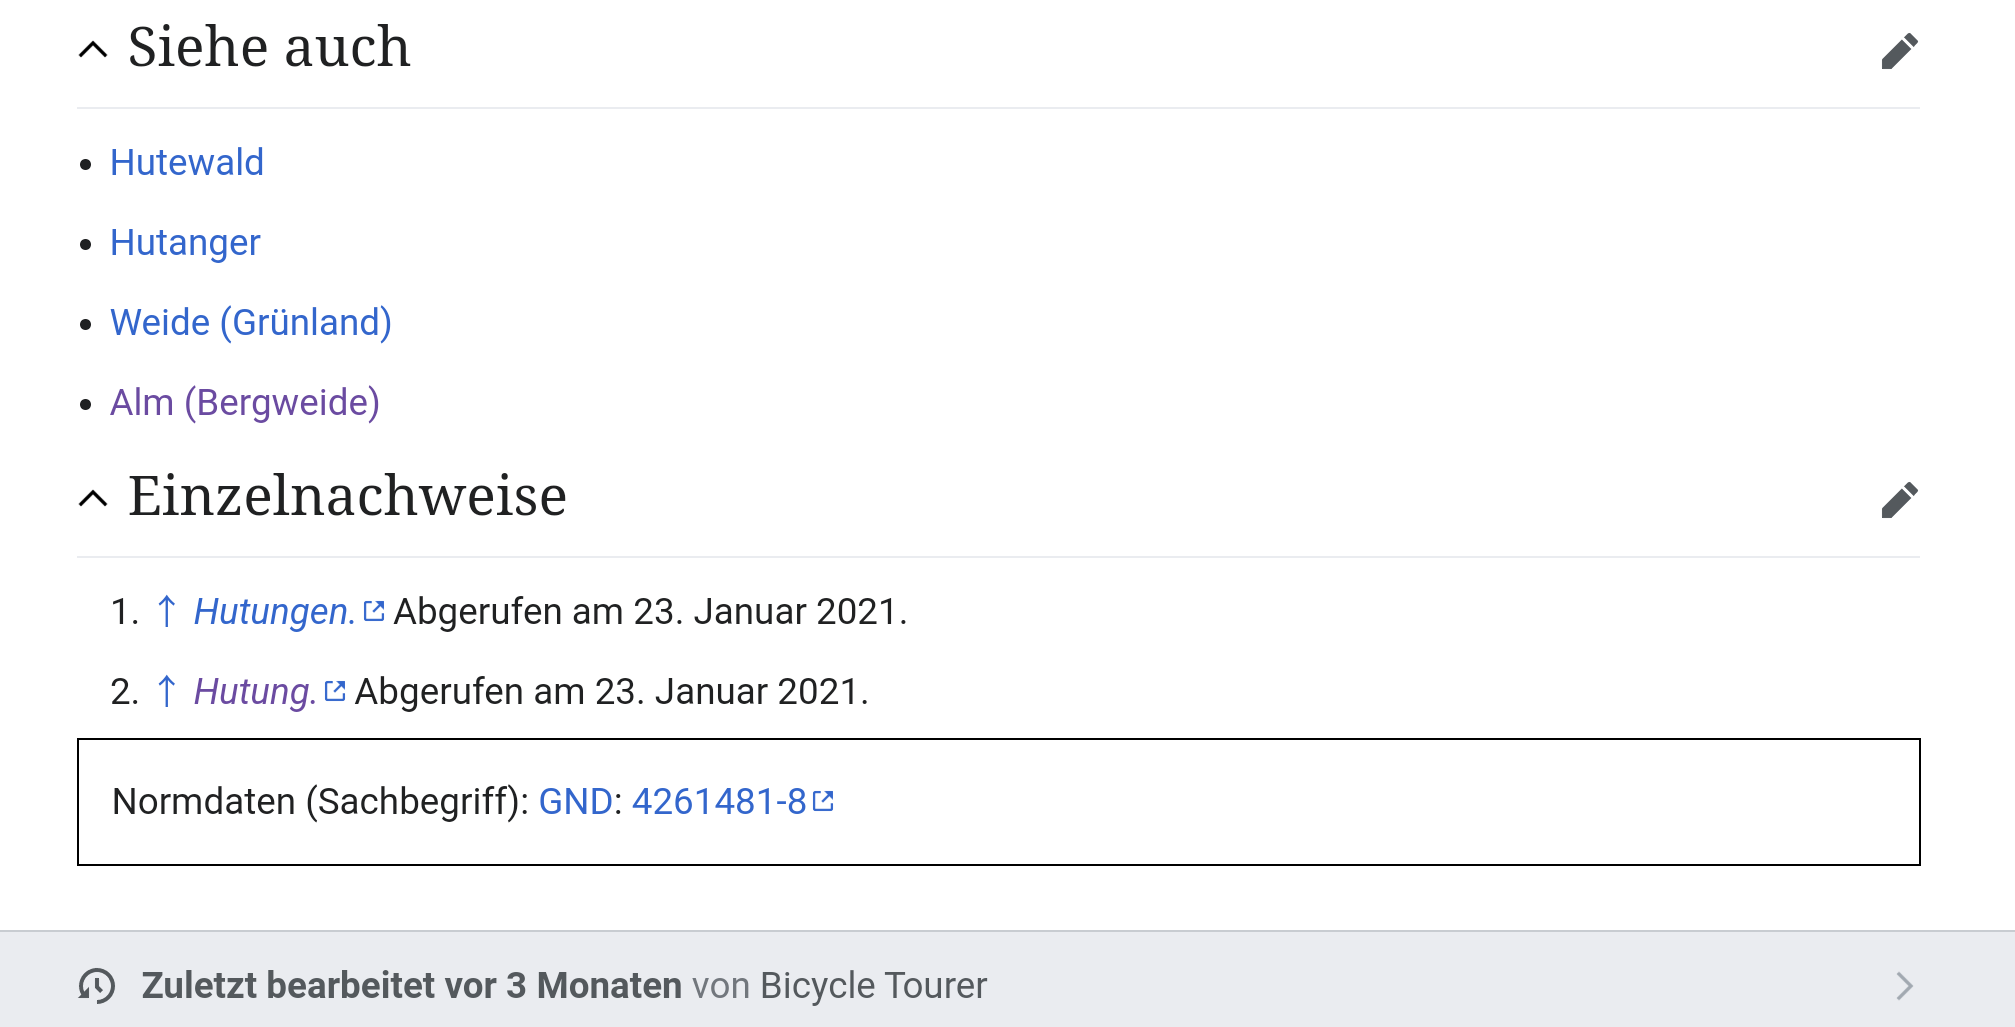This screenshot has width=2015, height=1027.
Task: Open the Alm (Bergweide) link
Action: (x=244, y=402)
